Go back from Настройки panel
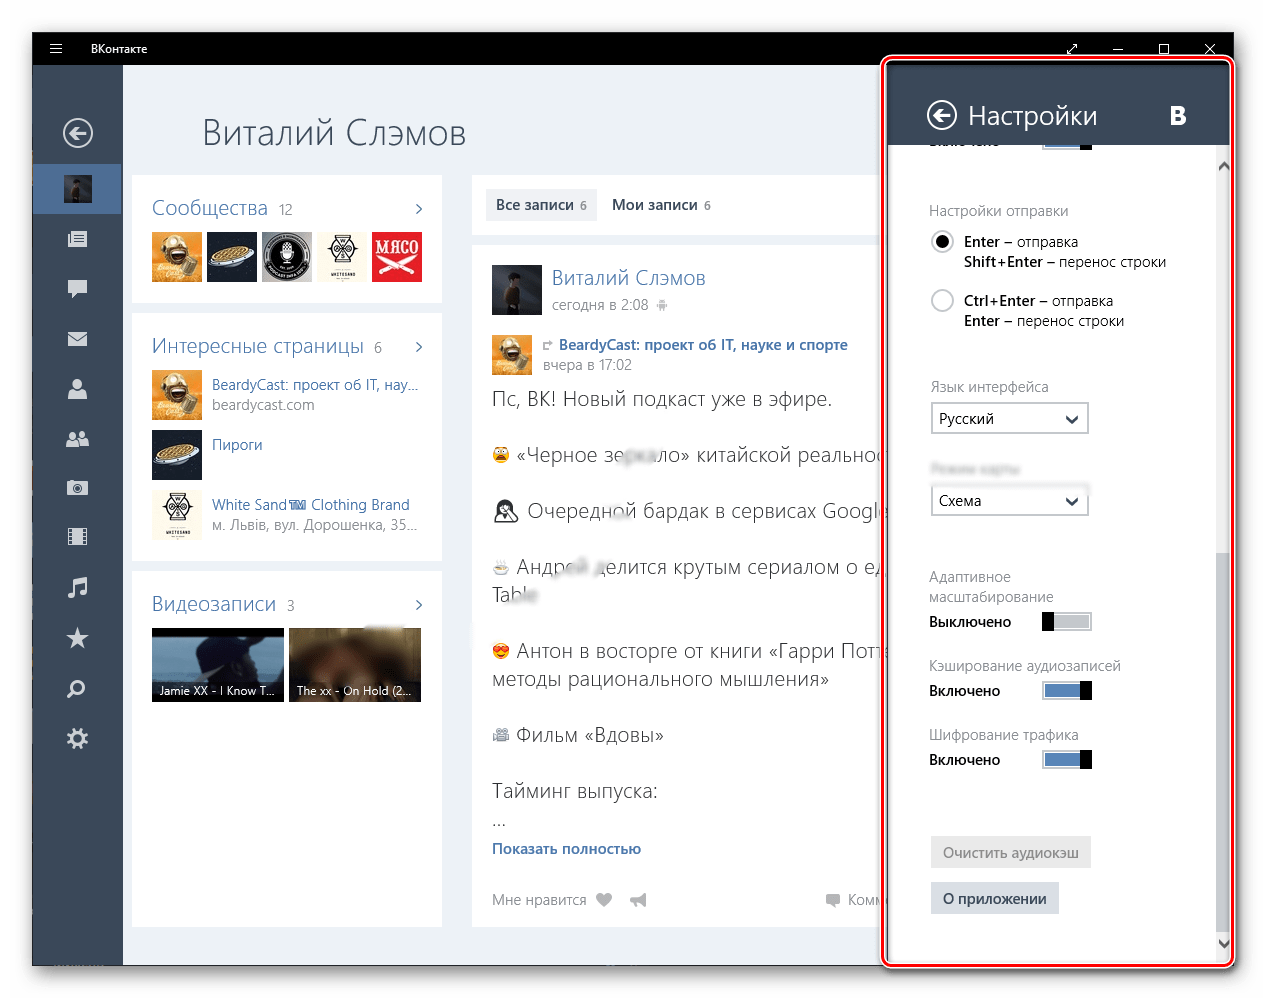 [942, 116]
